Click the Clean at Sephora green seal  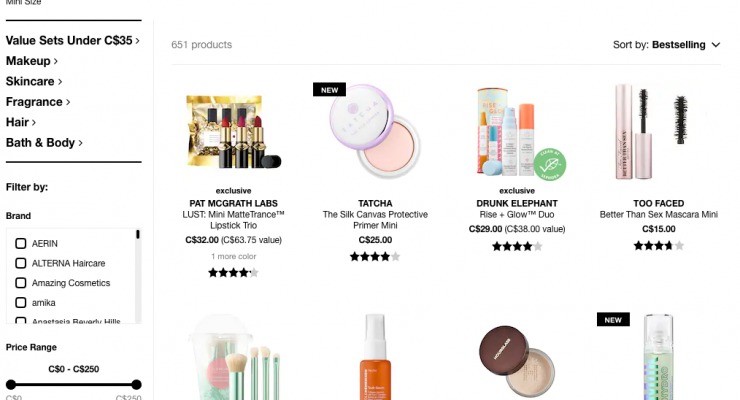[x=550, y=164]
